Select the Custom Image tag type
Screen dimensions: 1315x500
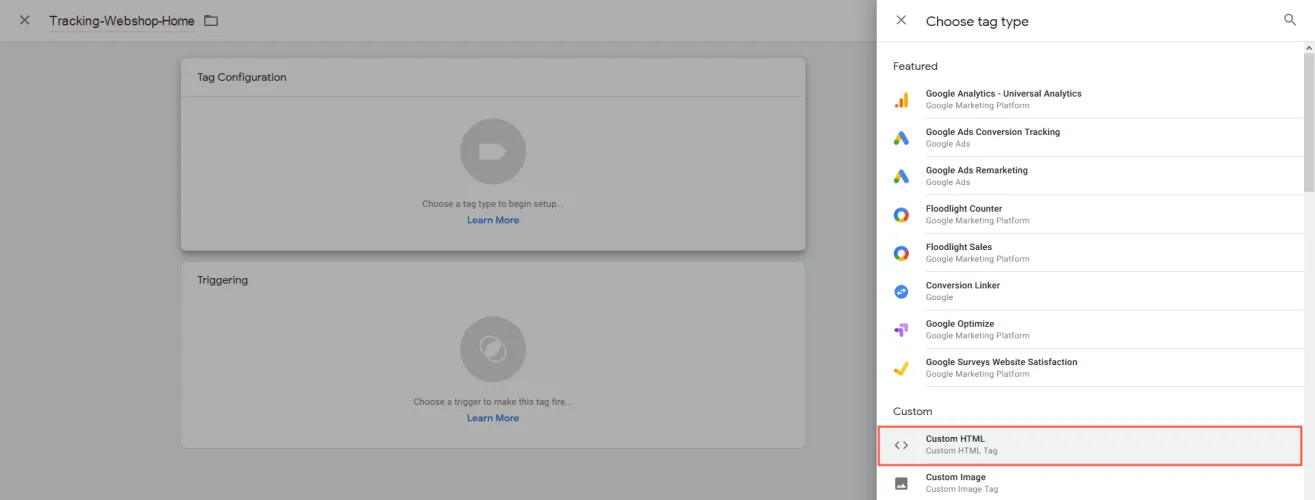tap(1090, 483)
